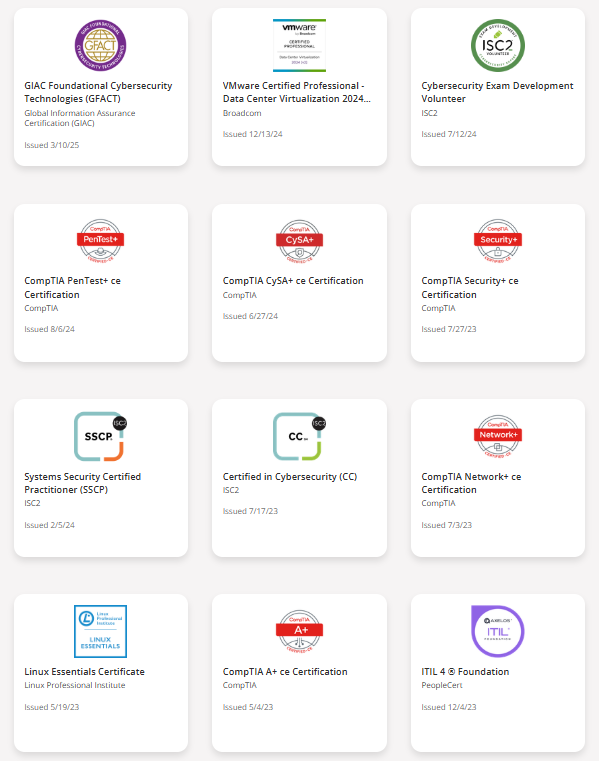Select the ISC2 Exam Development Volunteer badge
Image resolution: width=599 pixels, height=761 pixels.
pos(498,46)
